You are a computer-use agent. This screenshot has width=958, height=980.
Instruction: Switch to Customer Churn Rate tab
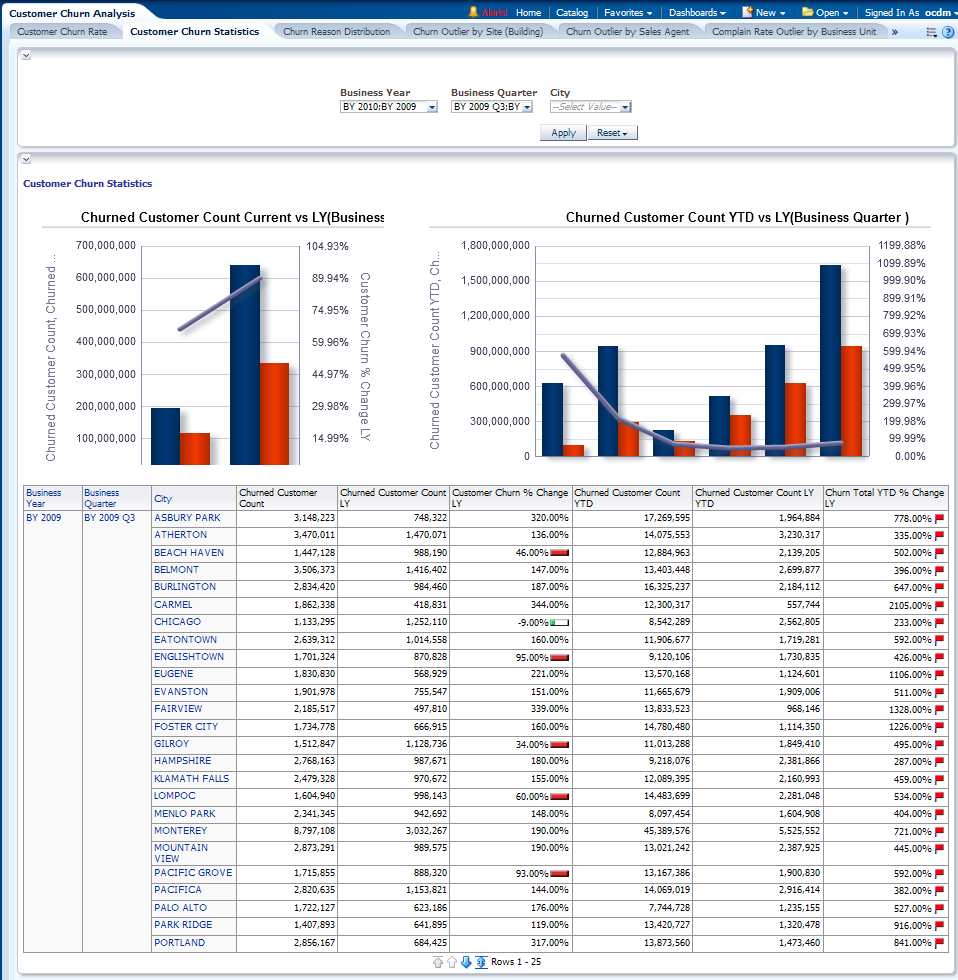click(62, 32)
